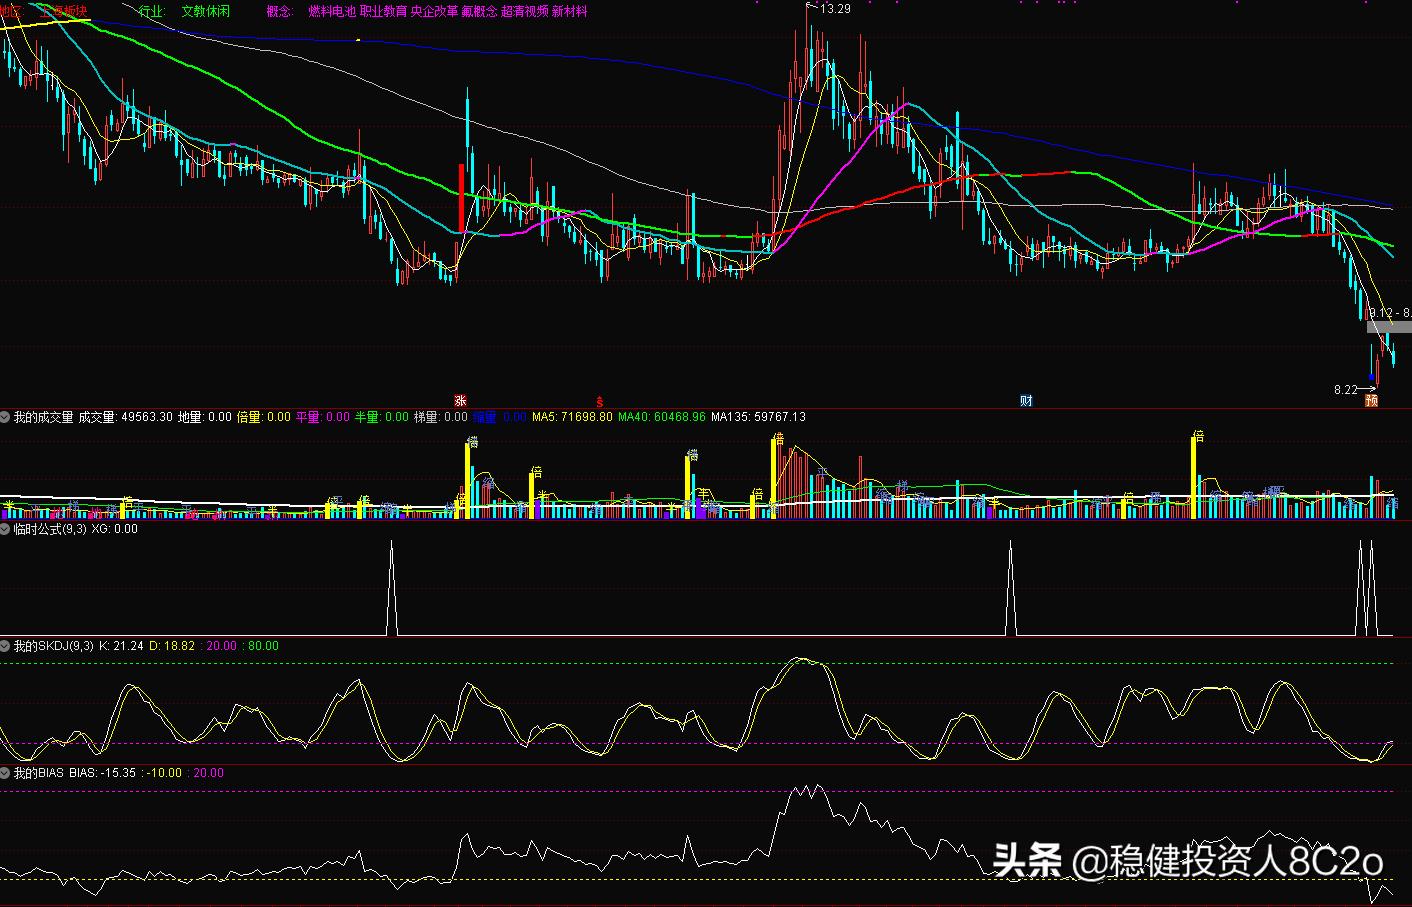Click the yellow -10.00 BIAS threshold value

pyautogui.click(x=165, y=773)
